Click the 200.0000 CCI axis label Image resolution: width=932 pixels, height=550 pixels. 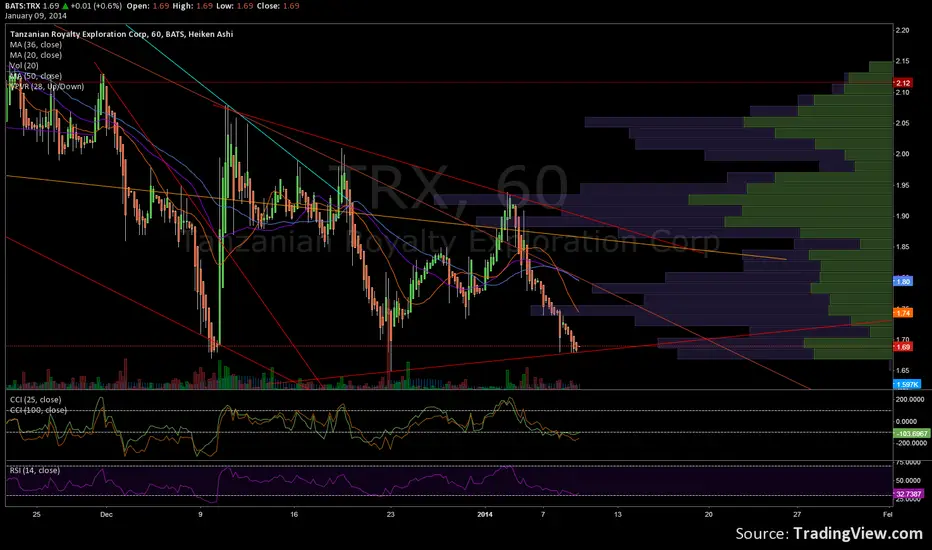(x=911, y=400)
